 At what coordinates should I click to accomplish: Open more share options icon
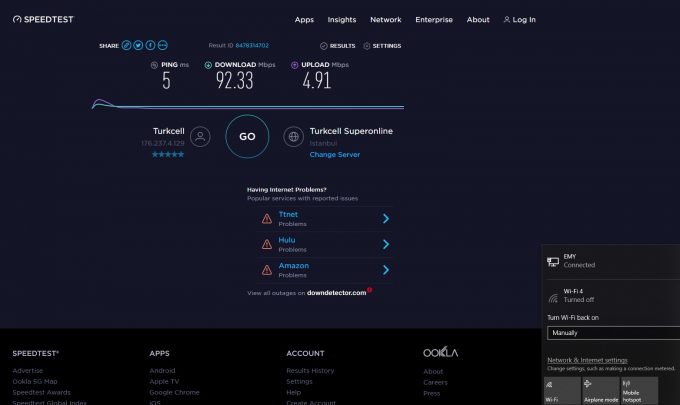(x=163, y=45)
